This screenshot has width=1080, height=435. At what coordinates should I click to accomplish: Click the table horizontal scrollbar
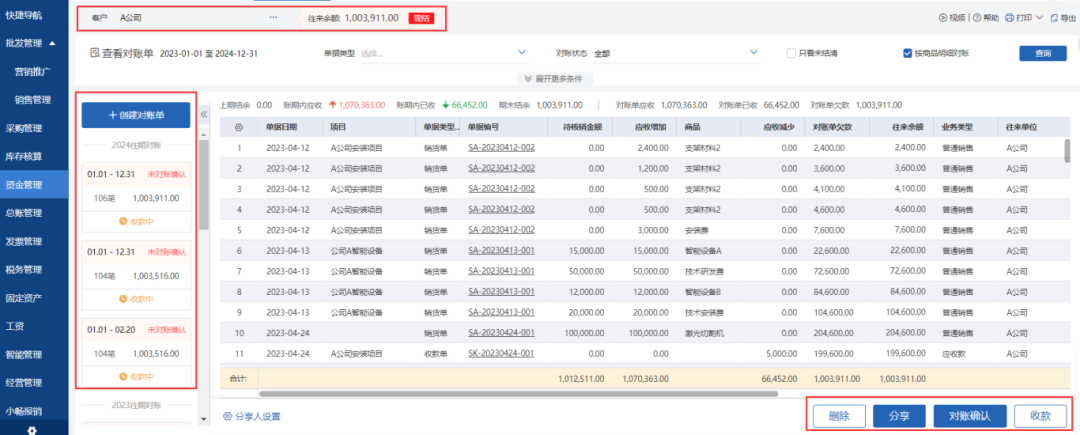[x=518, y=394]
